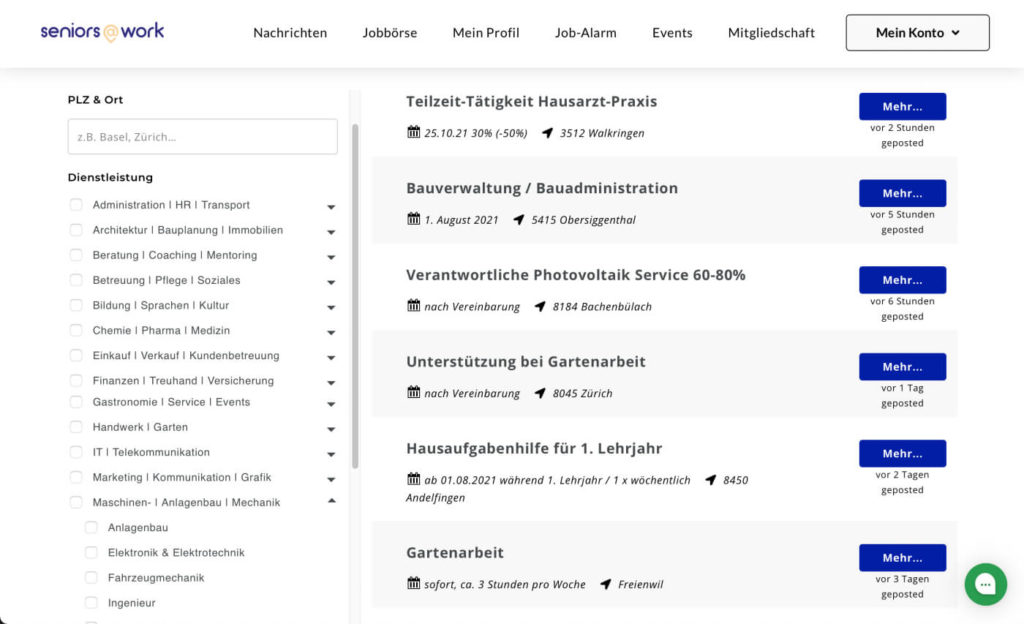Click calendar icon on Bauverwaltung listing
Image resolution: width=1024 pixels, height=624 pixels.
(413, 219)
